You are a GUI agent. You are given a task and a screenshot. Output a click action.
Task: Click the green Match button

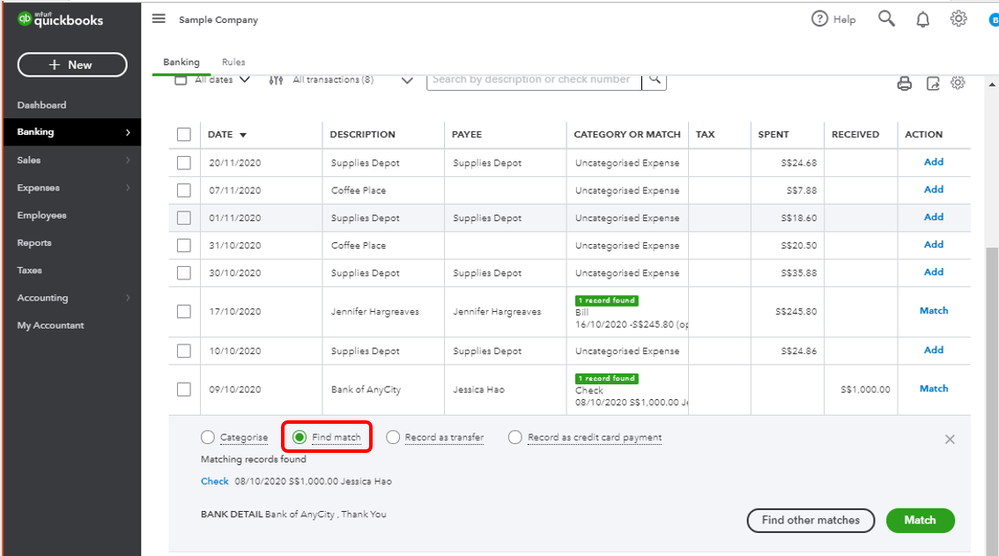920,520
